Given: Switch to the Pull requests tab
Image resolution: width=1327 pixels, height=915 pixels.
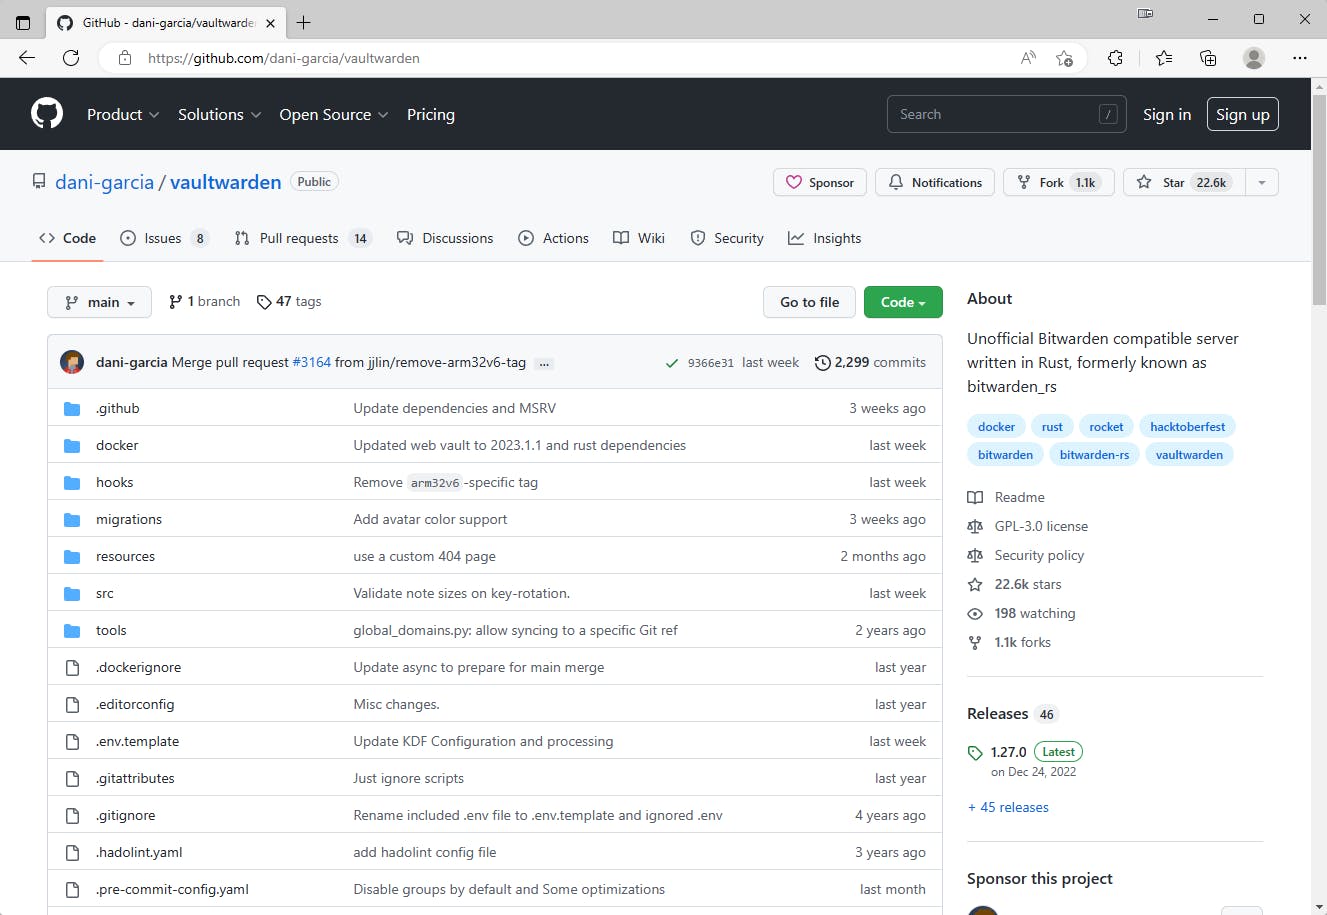Looking at the screenshot, I should [x=303, y=238].
